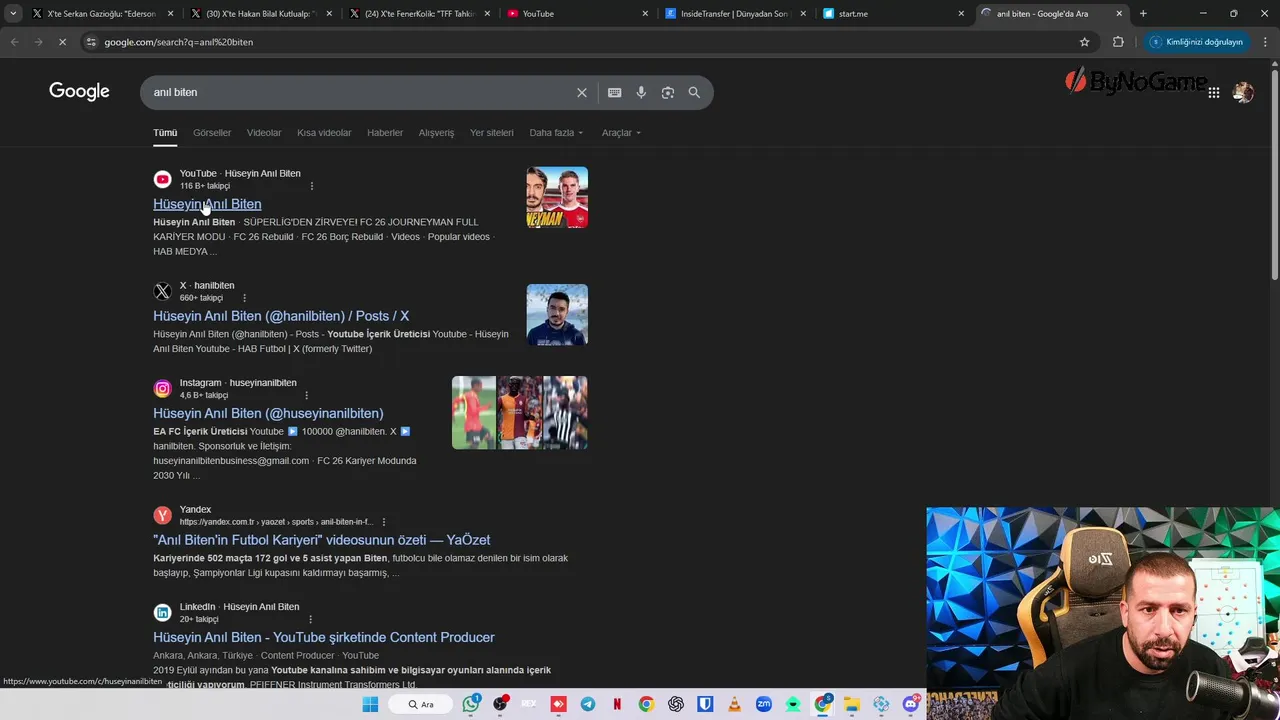Open ChatGPT from the taskbar
Screen dimensions: 1280x720
tap(676, 704)
